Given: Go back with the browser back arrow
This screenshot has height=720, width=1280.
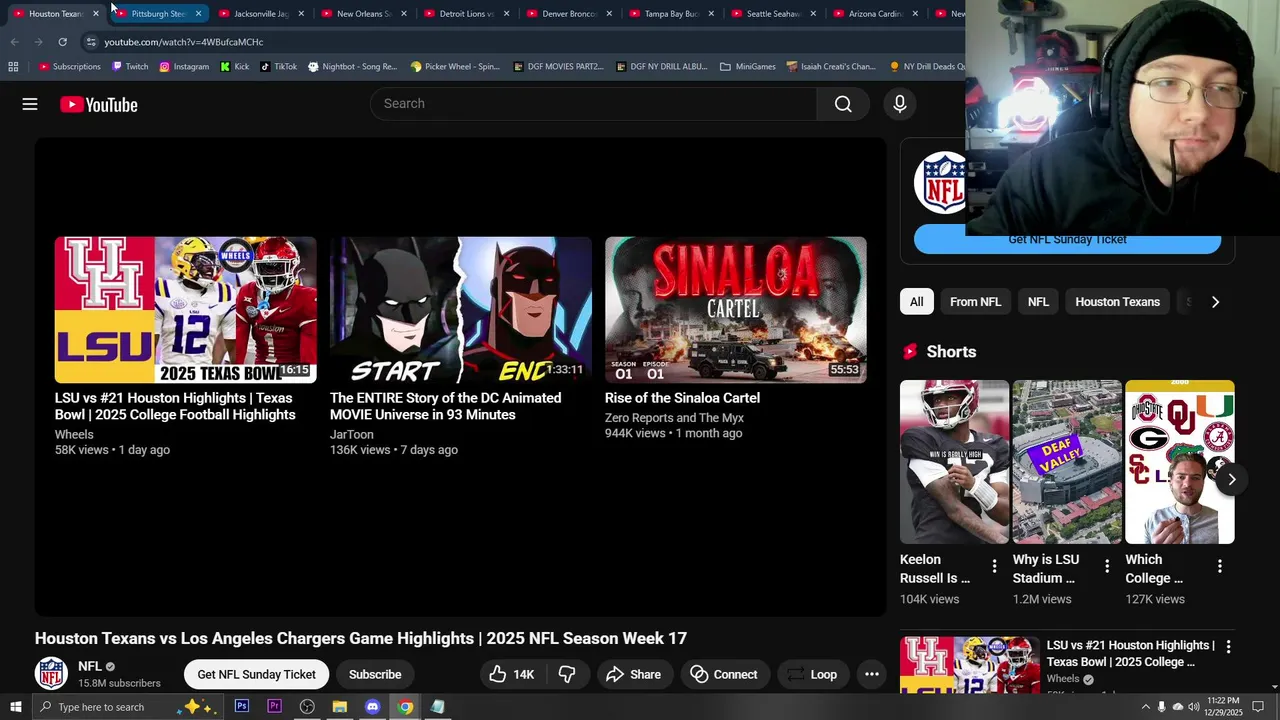Looking at the screenshot, I should coord(14,42).
